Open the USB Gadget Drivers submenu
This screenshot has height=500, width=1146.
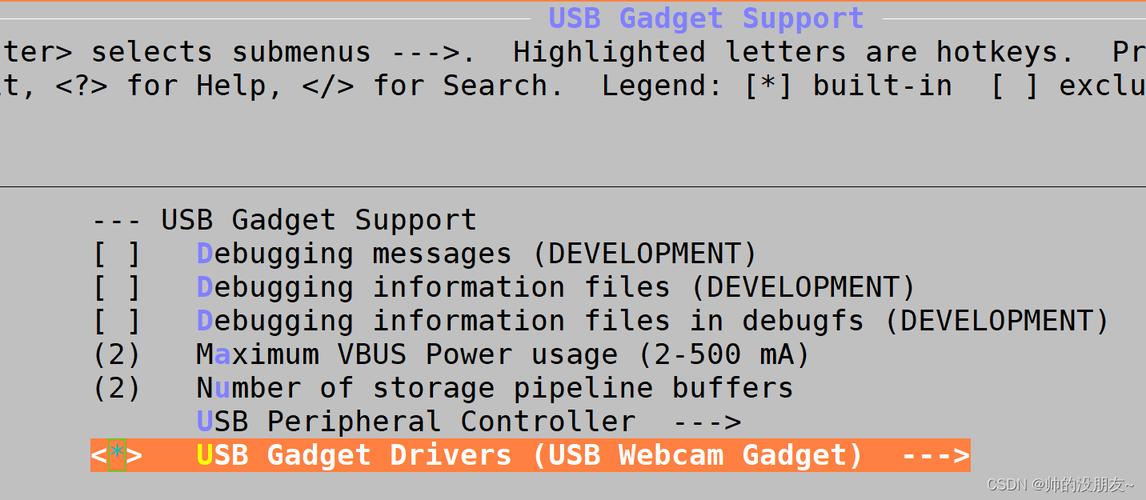click(x=531, y=455)
